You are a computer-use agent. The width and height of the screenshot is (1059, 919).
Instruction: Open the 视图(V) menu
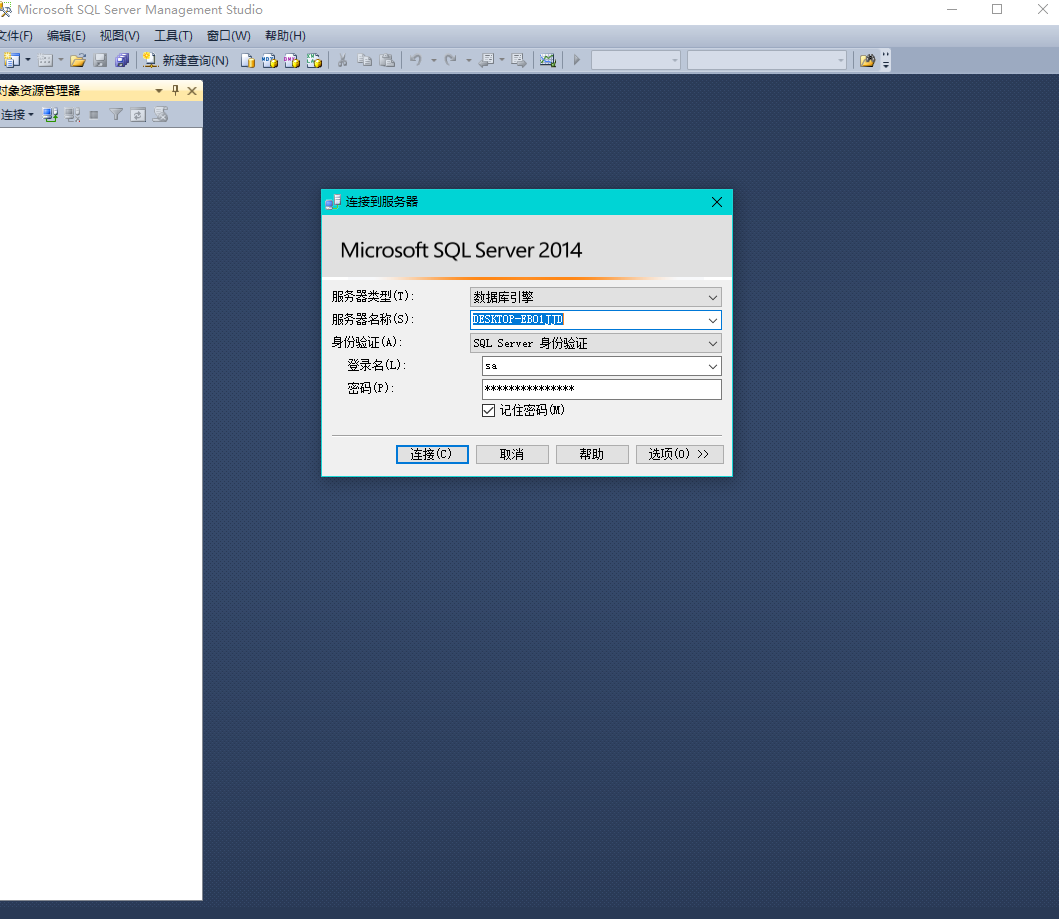pos(120,36)
